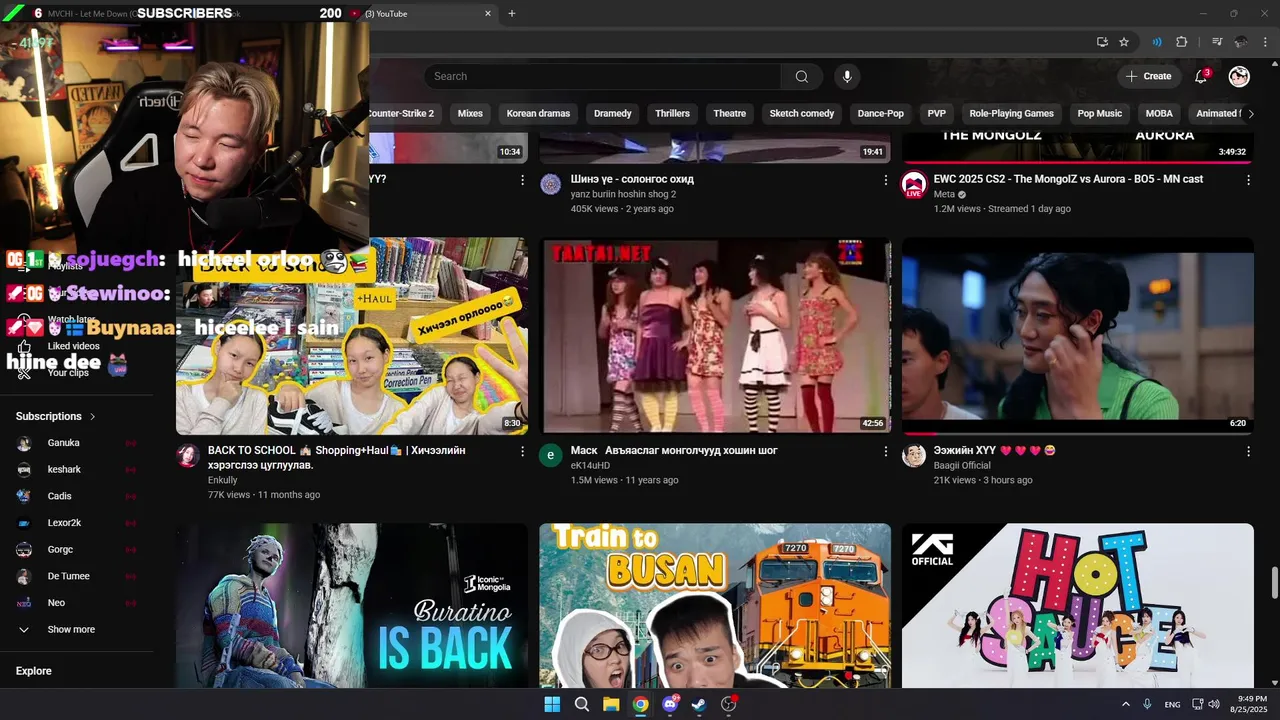This screenshot has height=720, width=1280.
Task: Open the volume control in the system tray
Action: point(1213,704)
